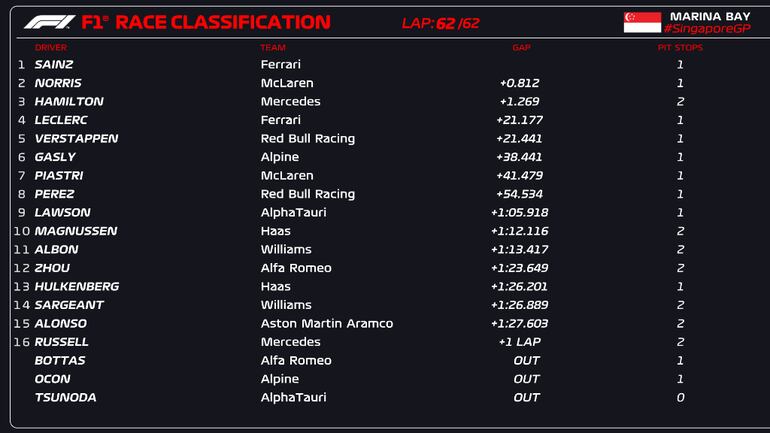
Task: Click TSUNODA's pit stop count of 0
Action: click(680, 397)
